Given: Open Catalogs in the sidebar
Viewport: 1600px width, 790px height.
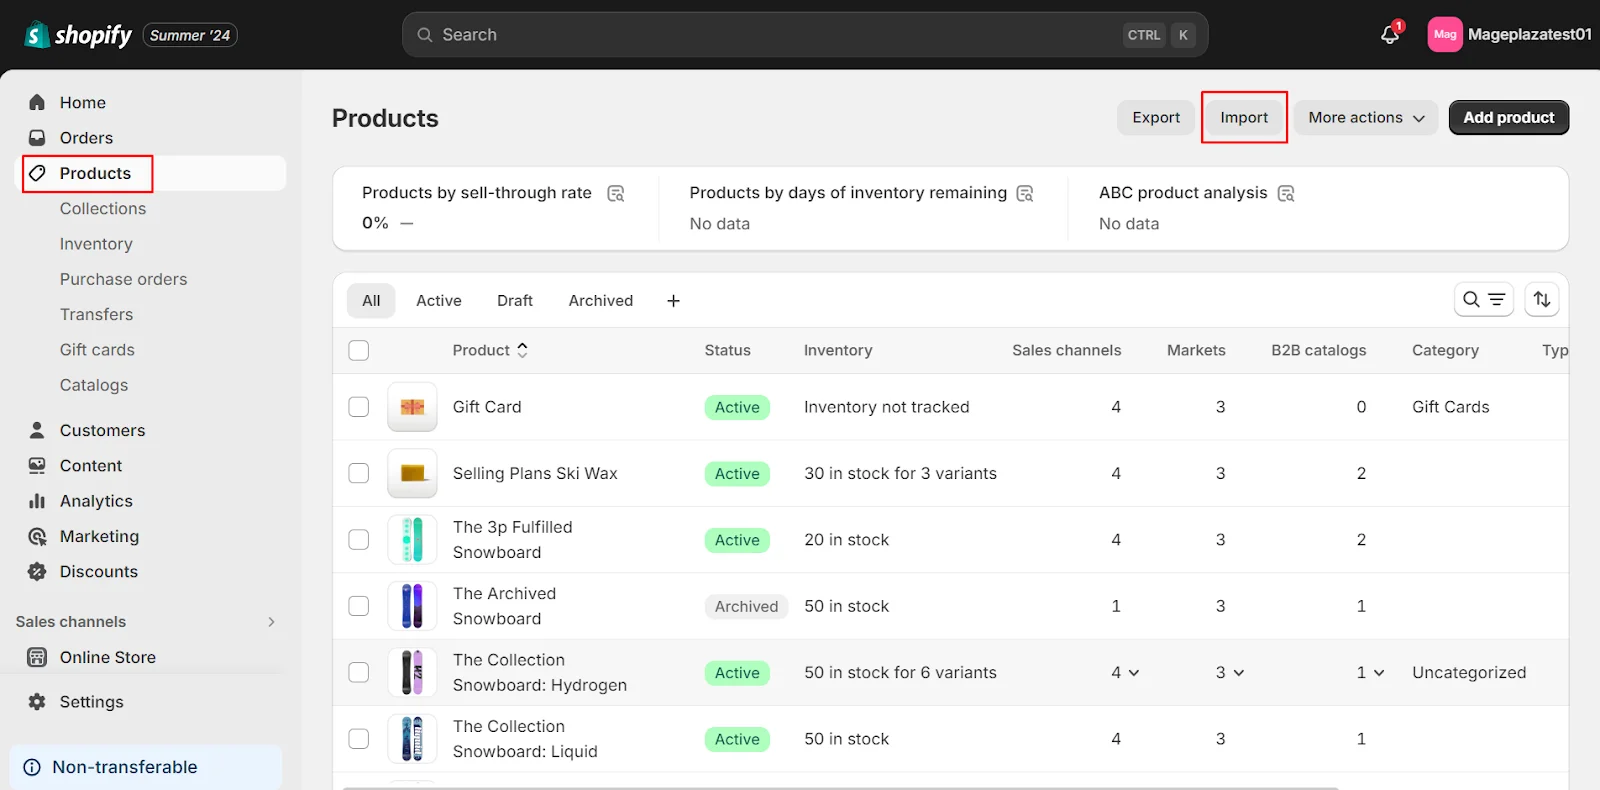Looking at the screenshot, I should [x=94, y=385].
